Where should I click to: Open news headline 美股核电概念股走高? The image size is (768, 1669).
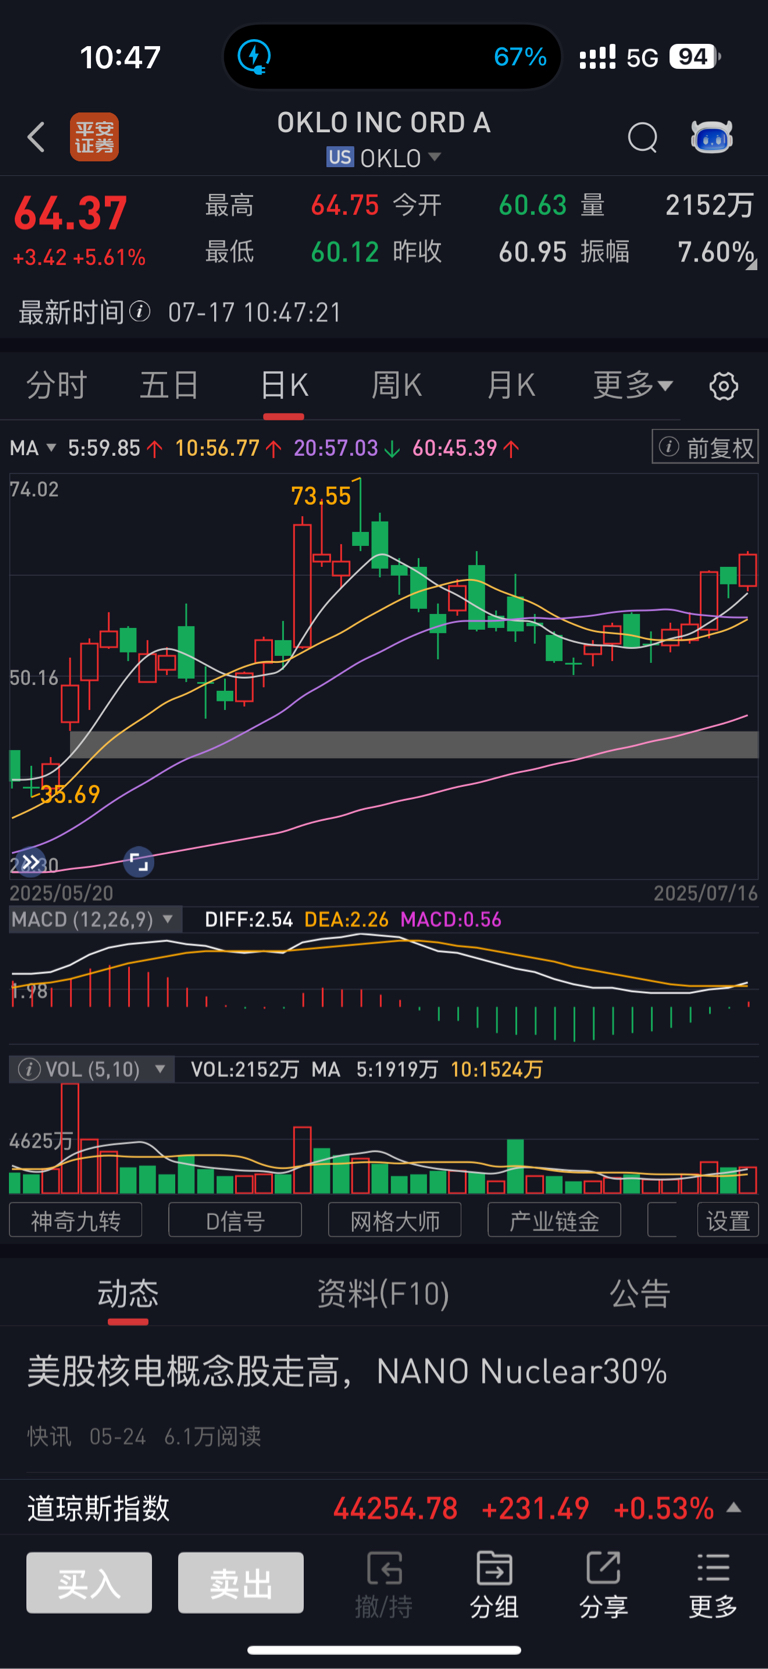tap(347, 1371)
